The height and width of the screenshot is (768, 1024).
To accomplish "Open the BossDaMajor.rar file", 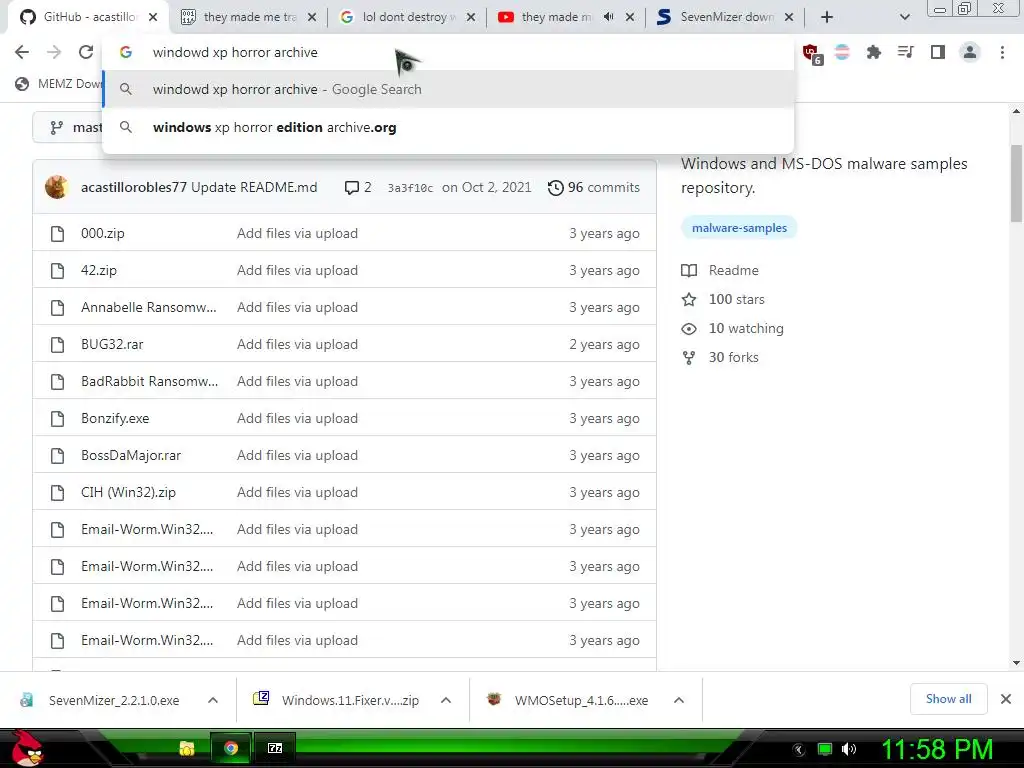I will click(131, 455).
